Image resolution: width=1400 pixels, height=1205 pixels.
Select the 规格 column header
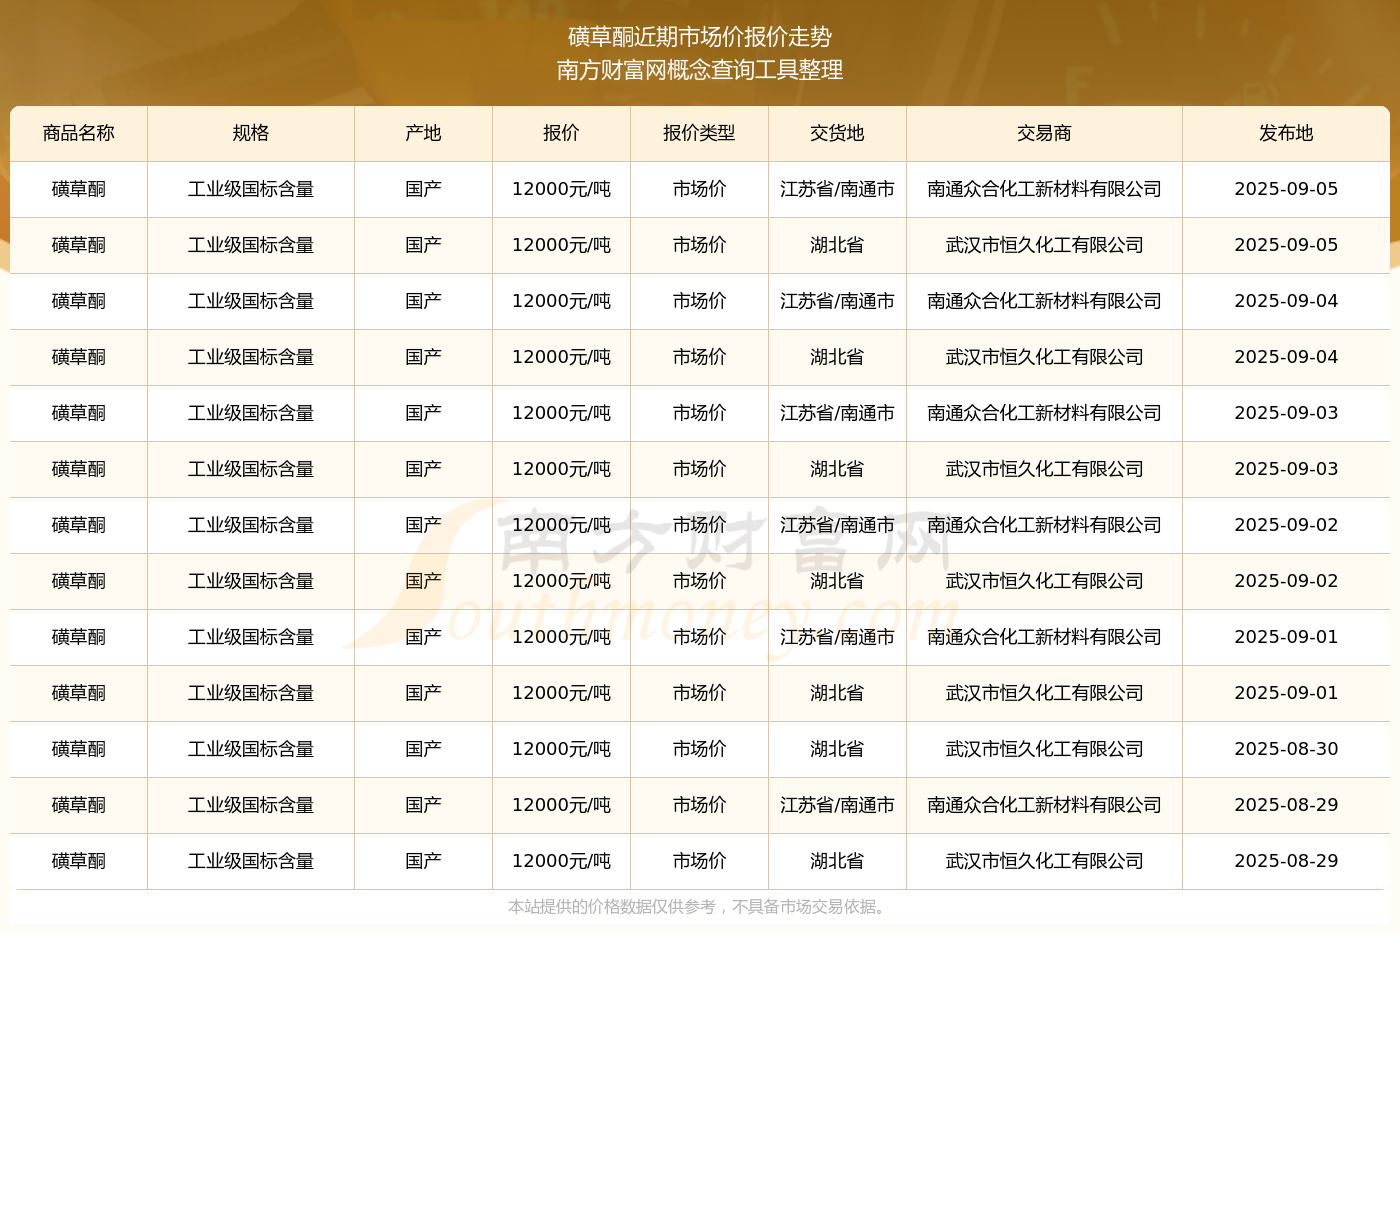[251, 133]
